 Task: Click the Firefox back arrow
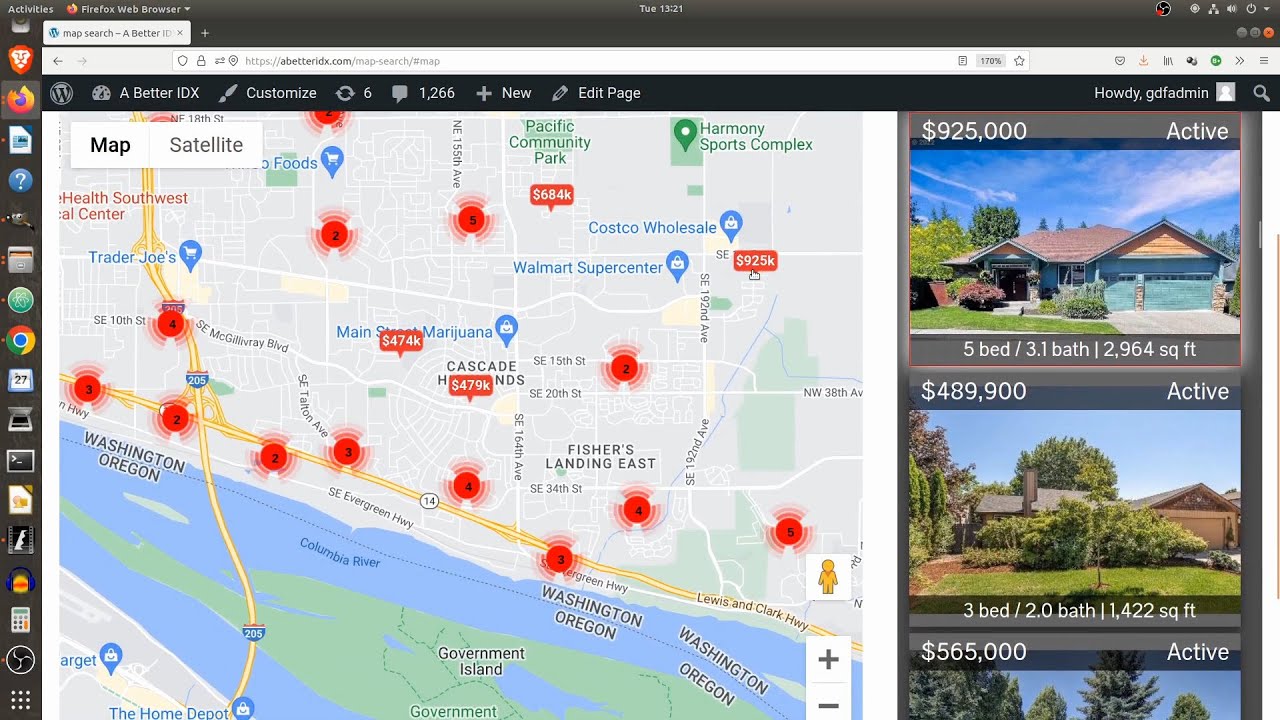(x=58, y=61)
